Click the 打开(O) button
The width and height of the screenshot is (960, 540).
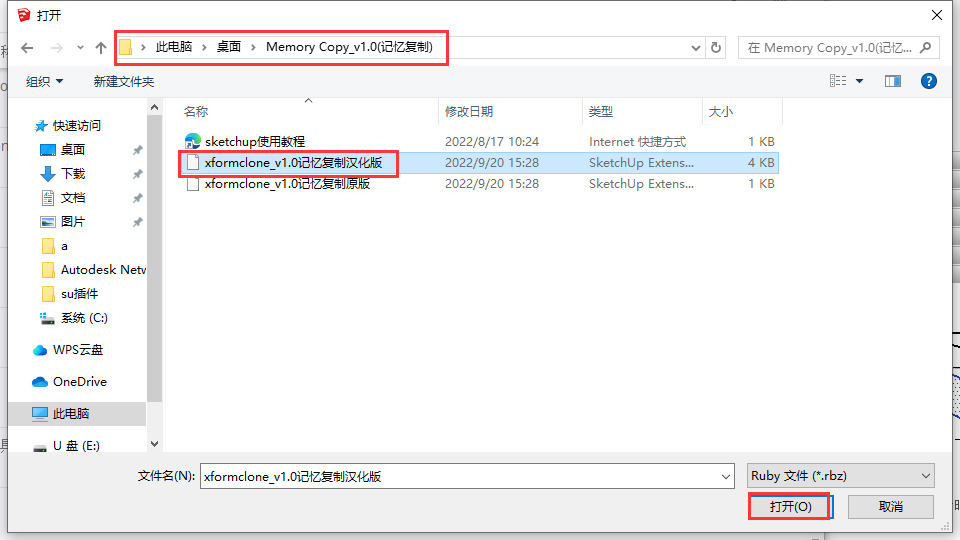point(790,506)
